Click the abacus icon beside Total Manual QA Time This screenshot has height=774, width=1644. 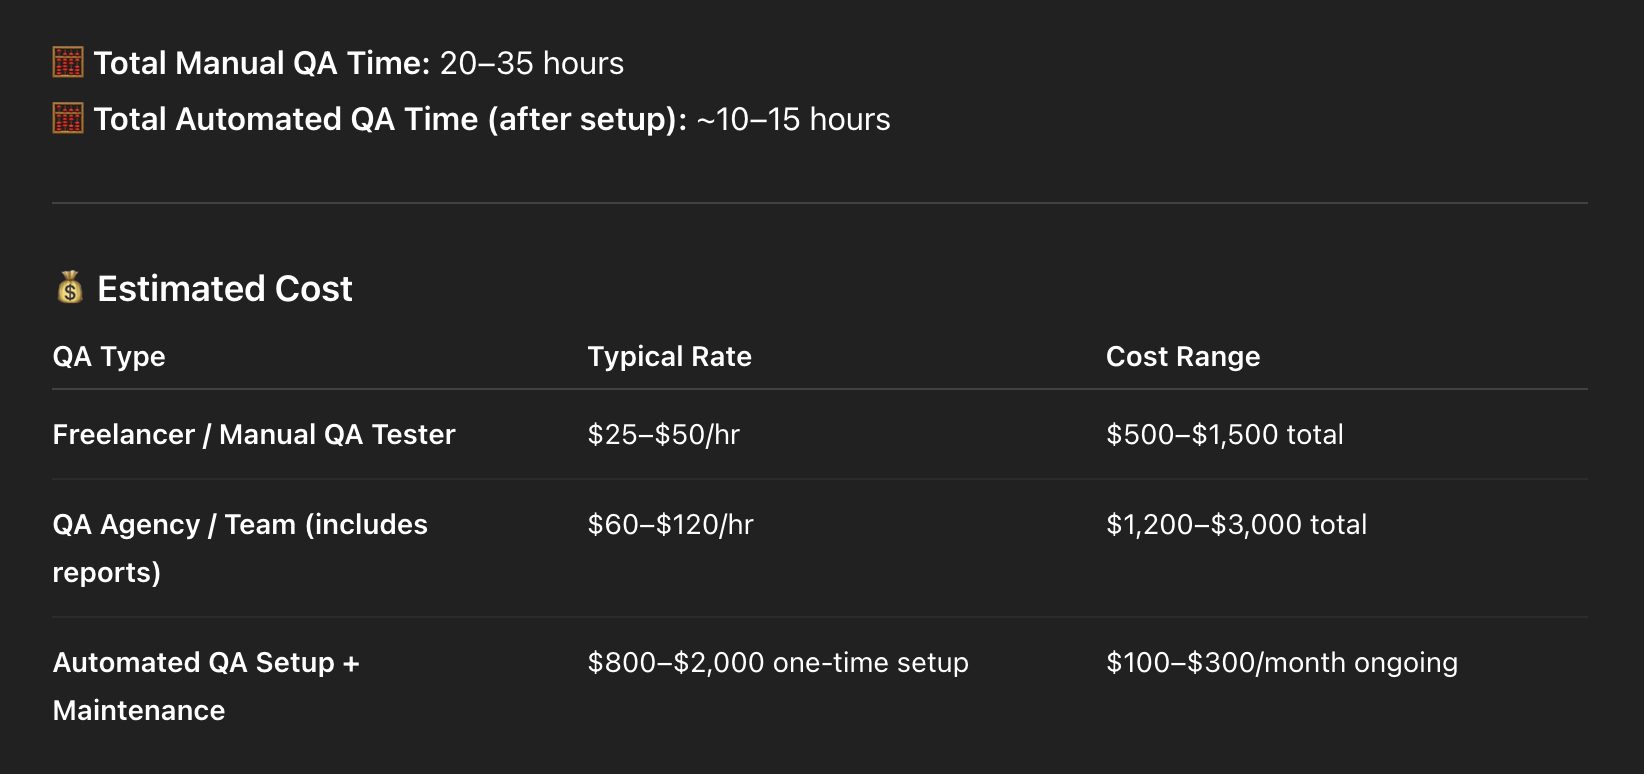[68, 63]
